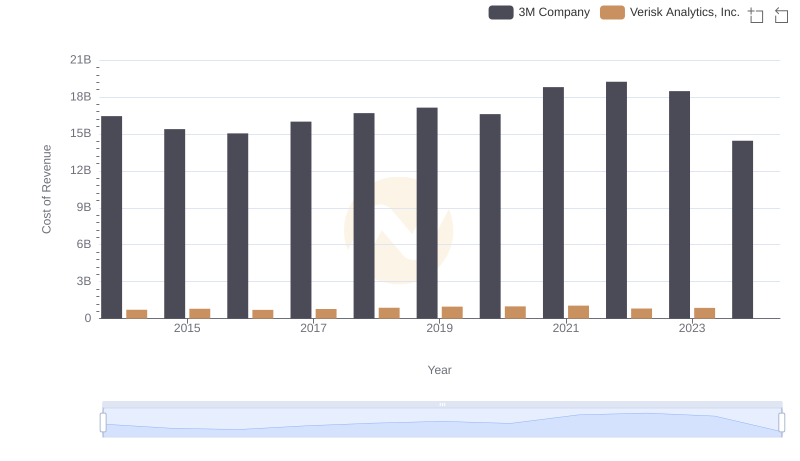The width and height of the screenshot is (800, 461).
Task: Click the tallest 3M Company bar, 2022
Action: pos(616,200)
